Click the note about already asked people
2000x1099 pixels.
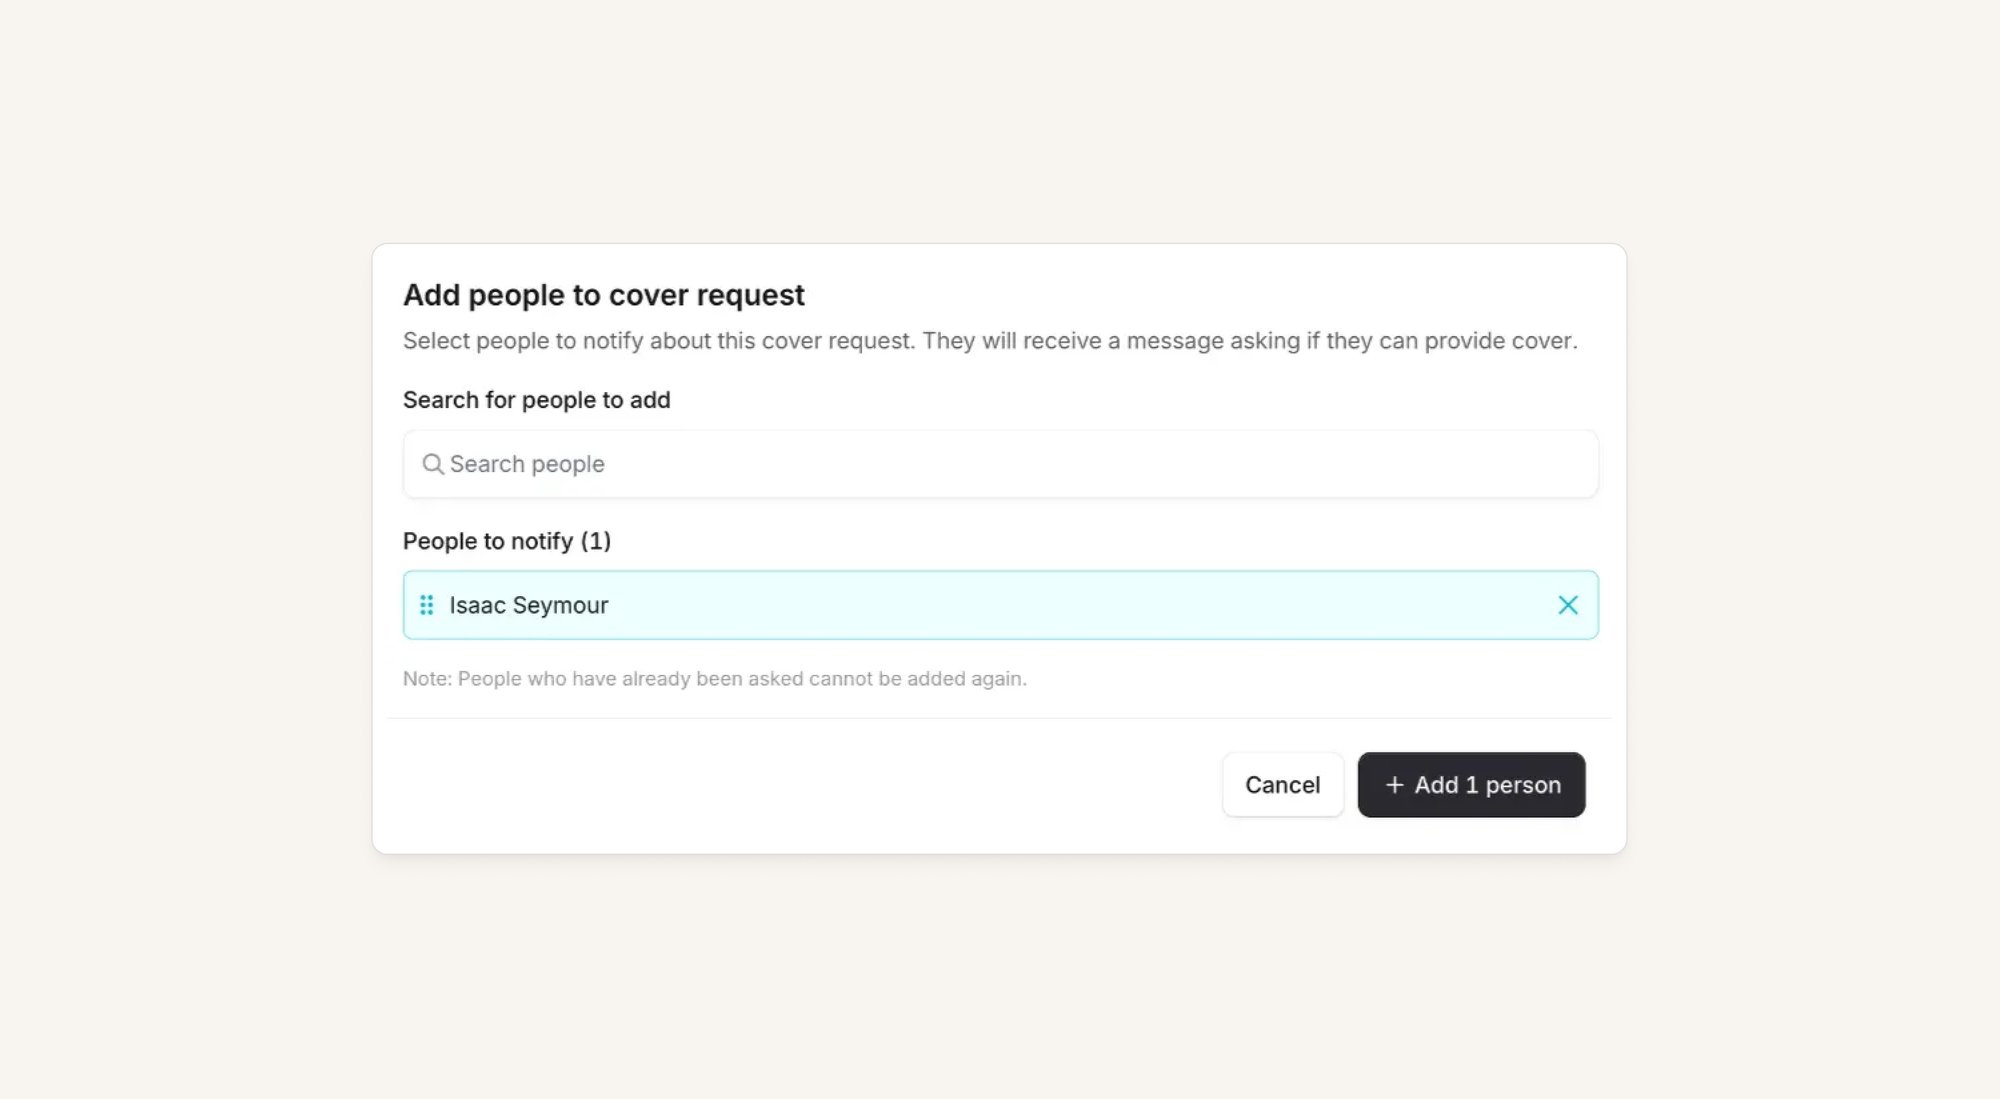point(715,679)
